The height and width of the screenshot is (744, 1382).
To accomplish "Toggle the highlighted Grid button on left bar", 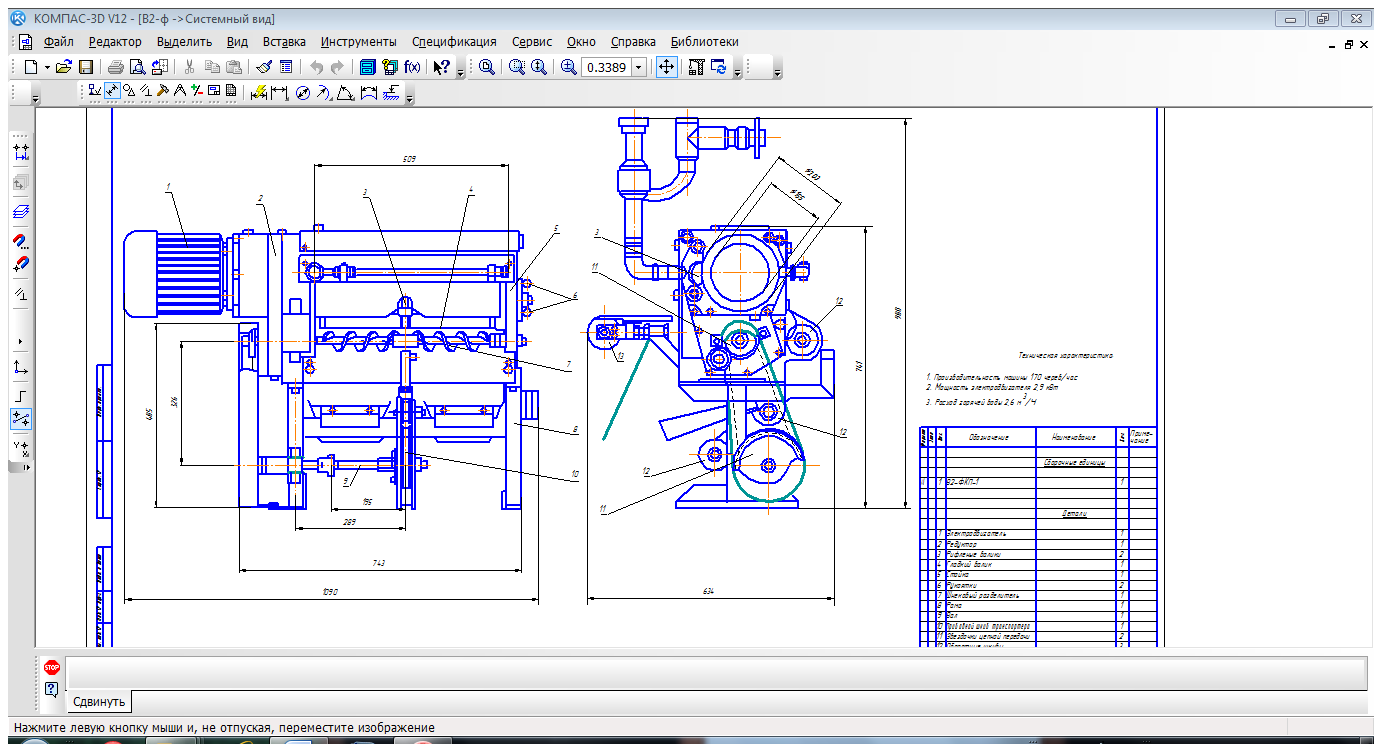I will tap(21, 418).
